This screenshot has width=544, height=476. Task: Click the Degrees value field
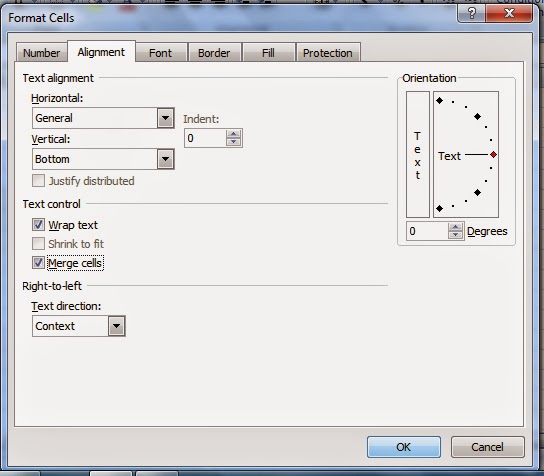point(427,231)
